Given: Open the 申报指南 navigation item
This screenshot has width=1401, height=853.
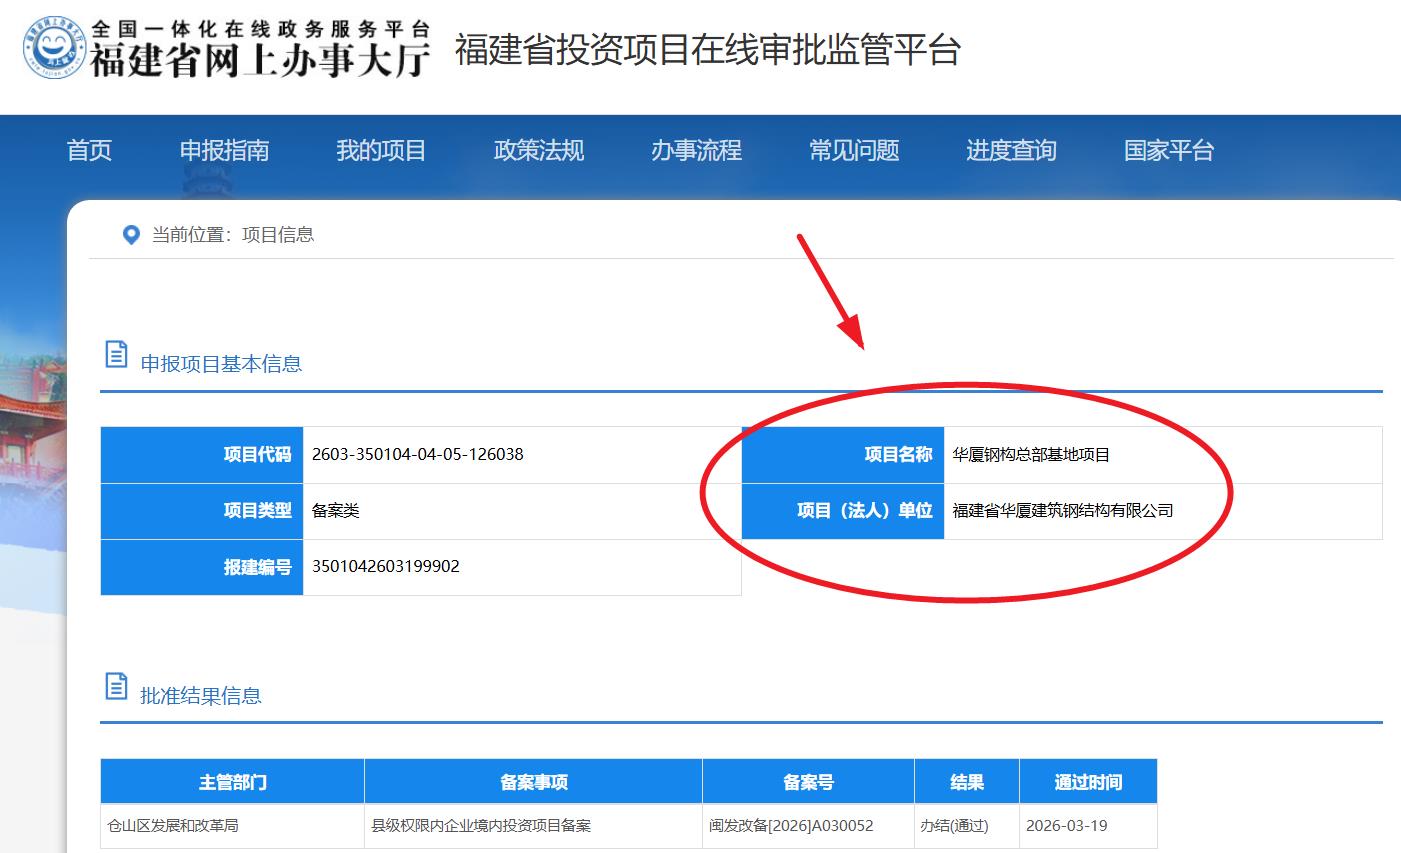Looking at the screenshot, I should point(224,151).
